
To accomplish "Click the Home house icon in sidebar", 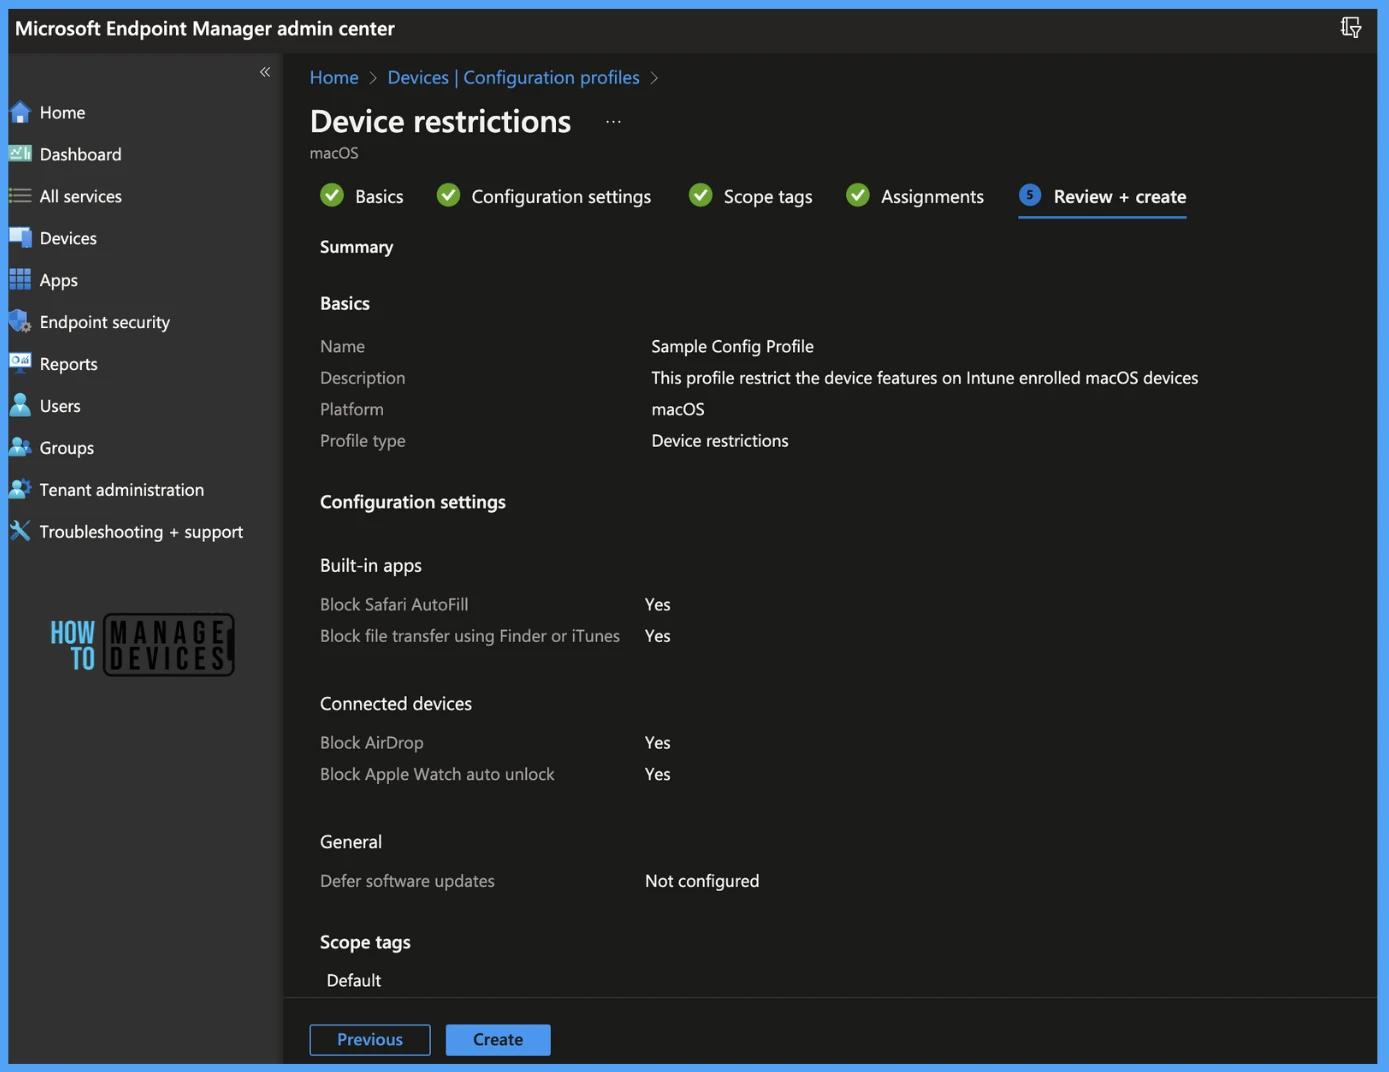I will pyautogui.click(x=20, y=112).
